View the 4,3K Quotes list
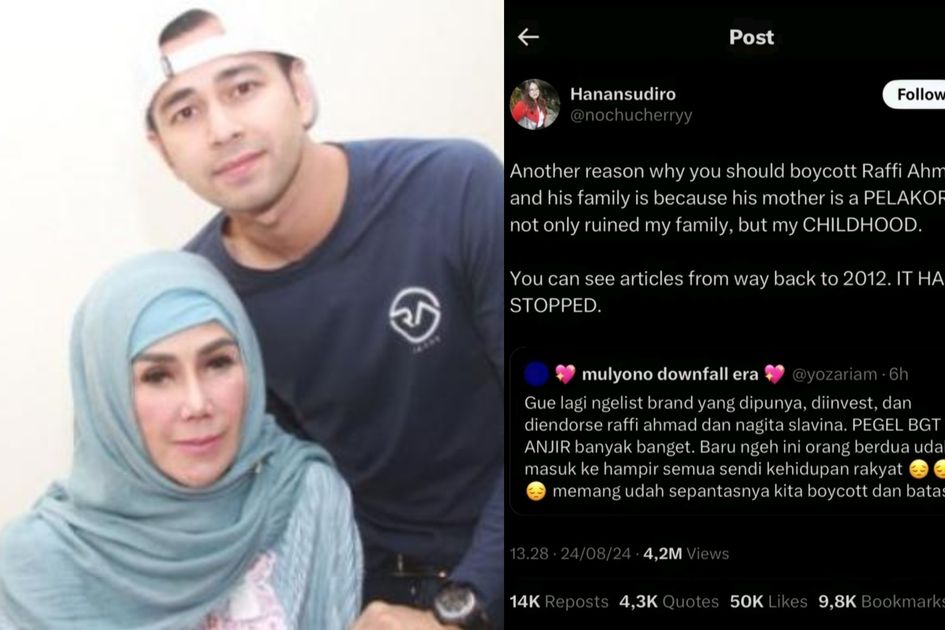945x630 pixels. click(x=669, y=602)
